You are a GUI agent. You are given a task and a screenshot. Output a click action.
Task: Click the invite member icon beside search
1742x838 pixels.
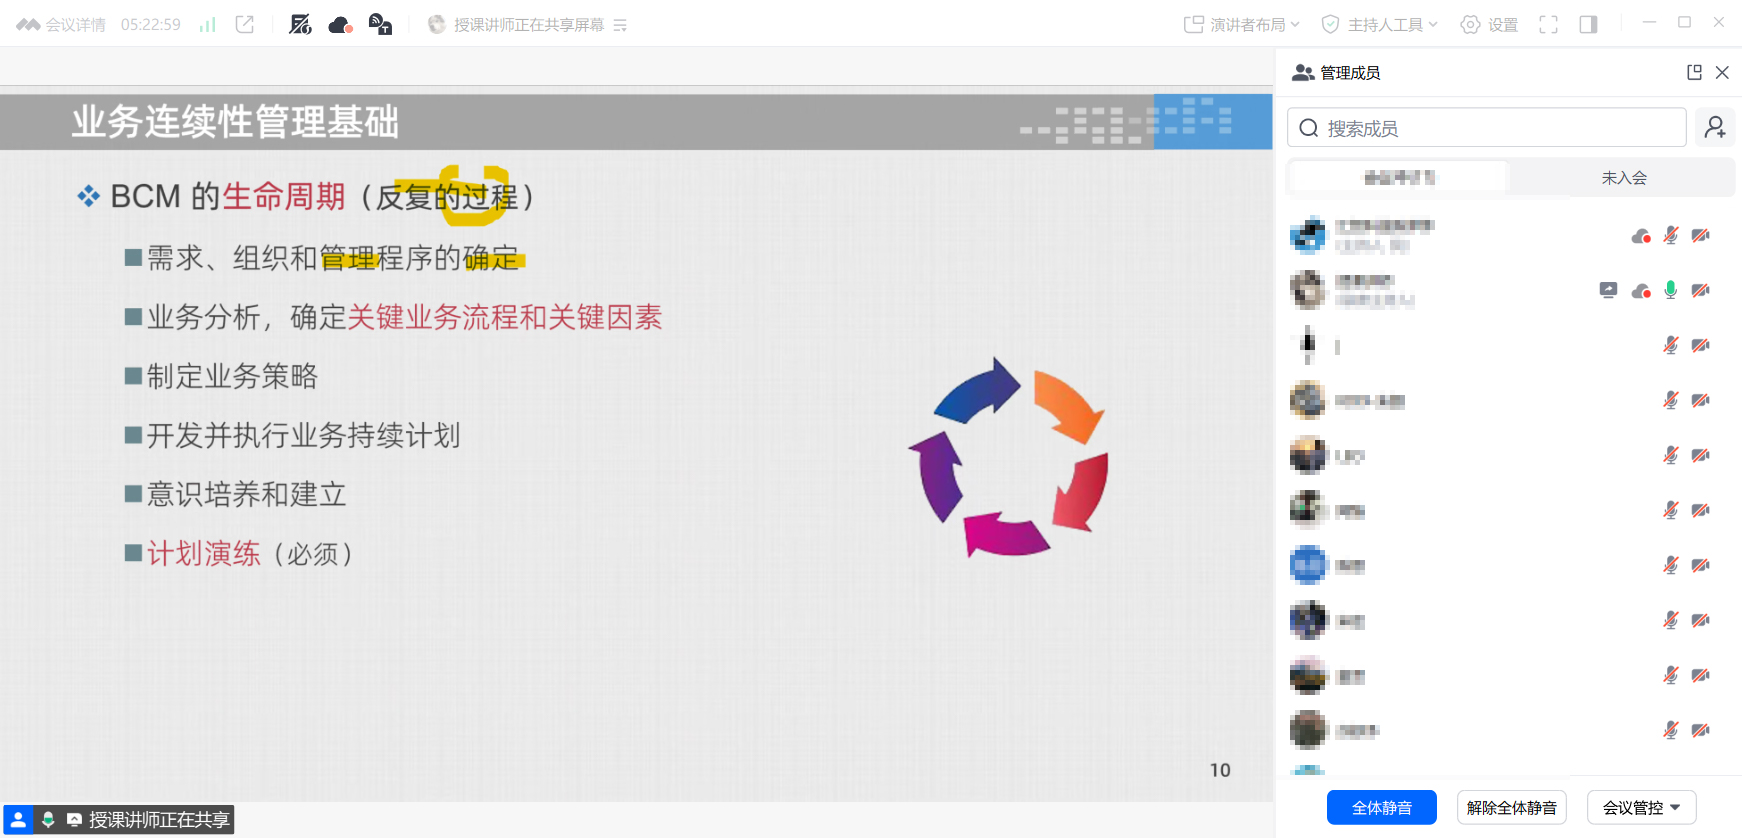pos(1715,127)
